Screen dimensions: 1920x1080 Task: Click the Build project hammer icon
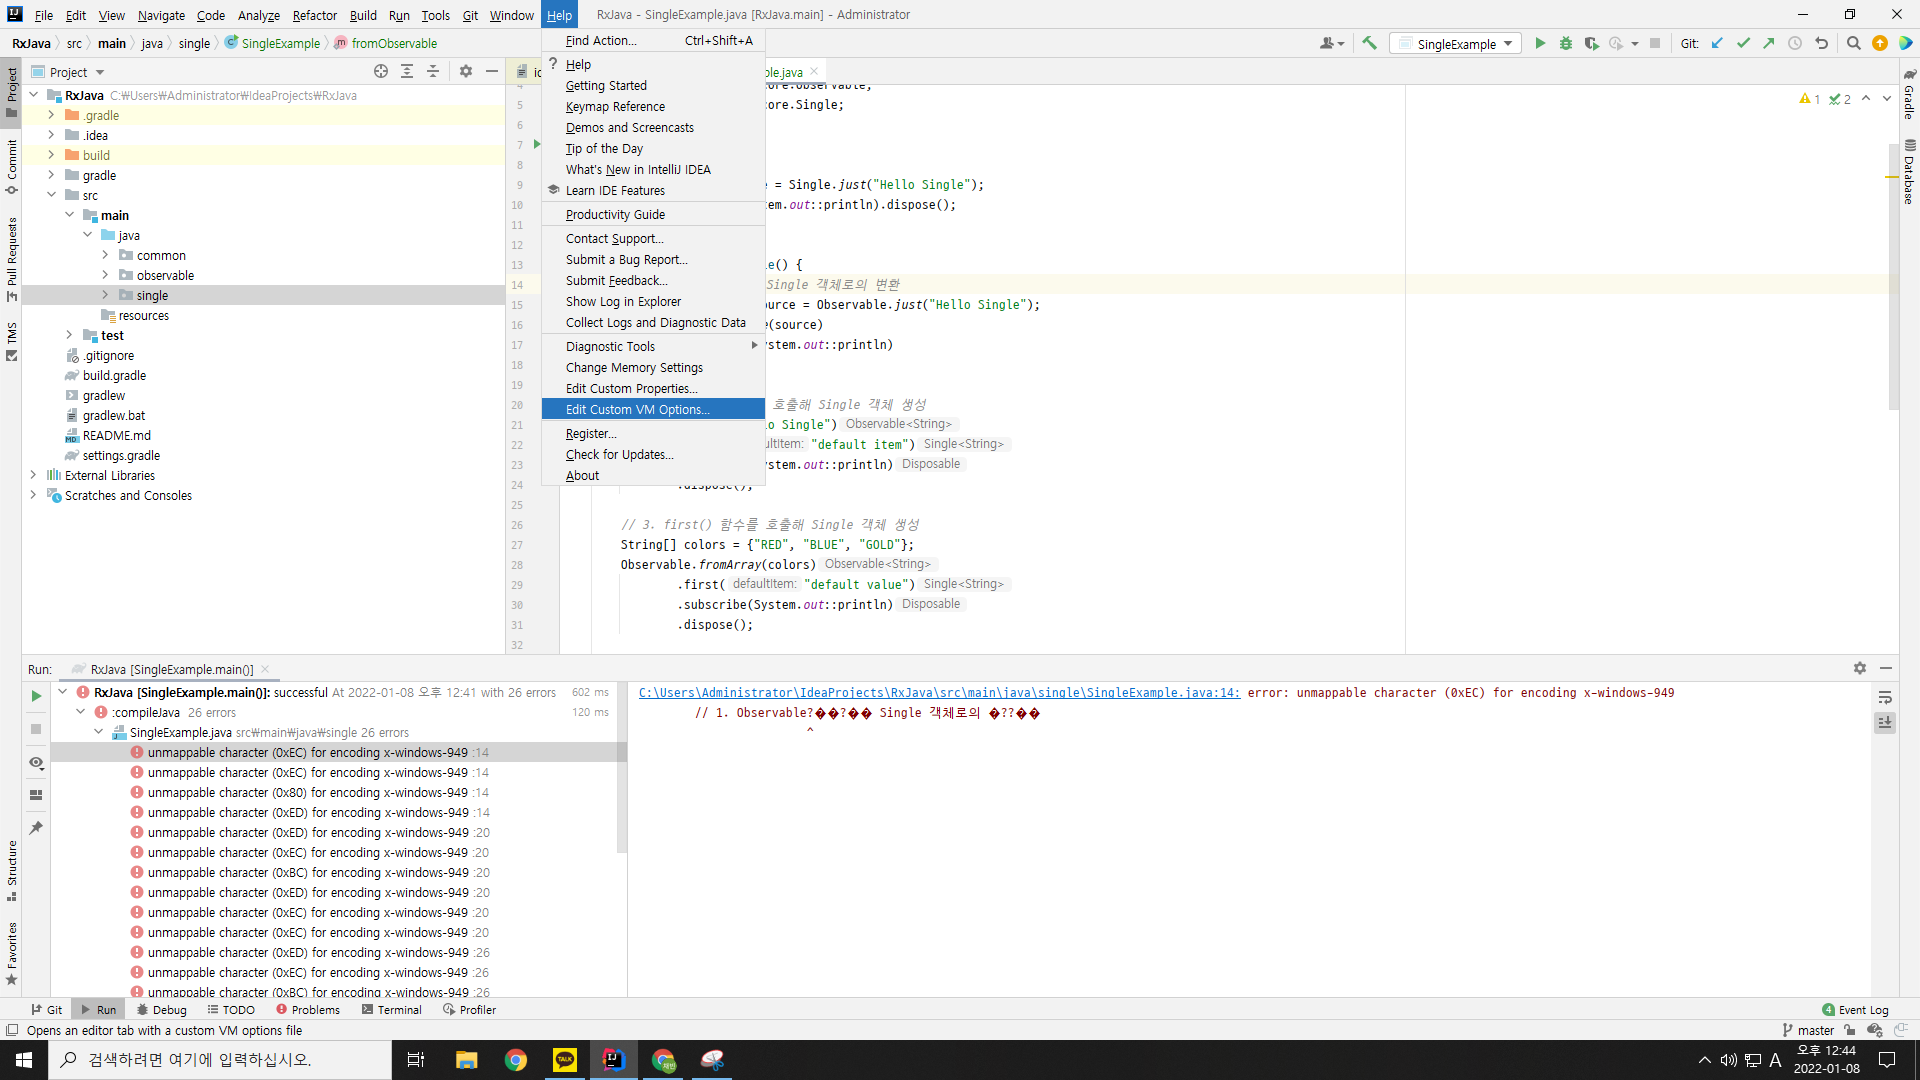(1369, 43)
